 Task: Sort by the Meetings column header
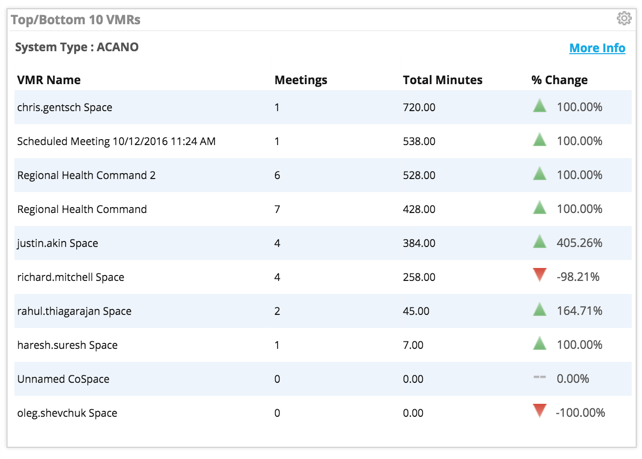coord(301,80)
